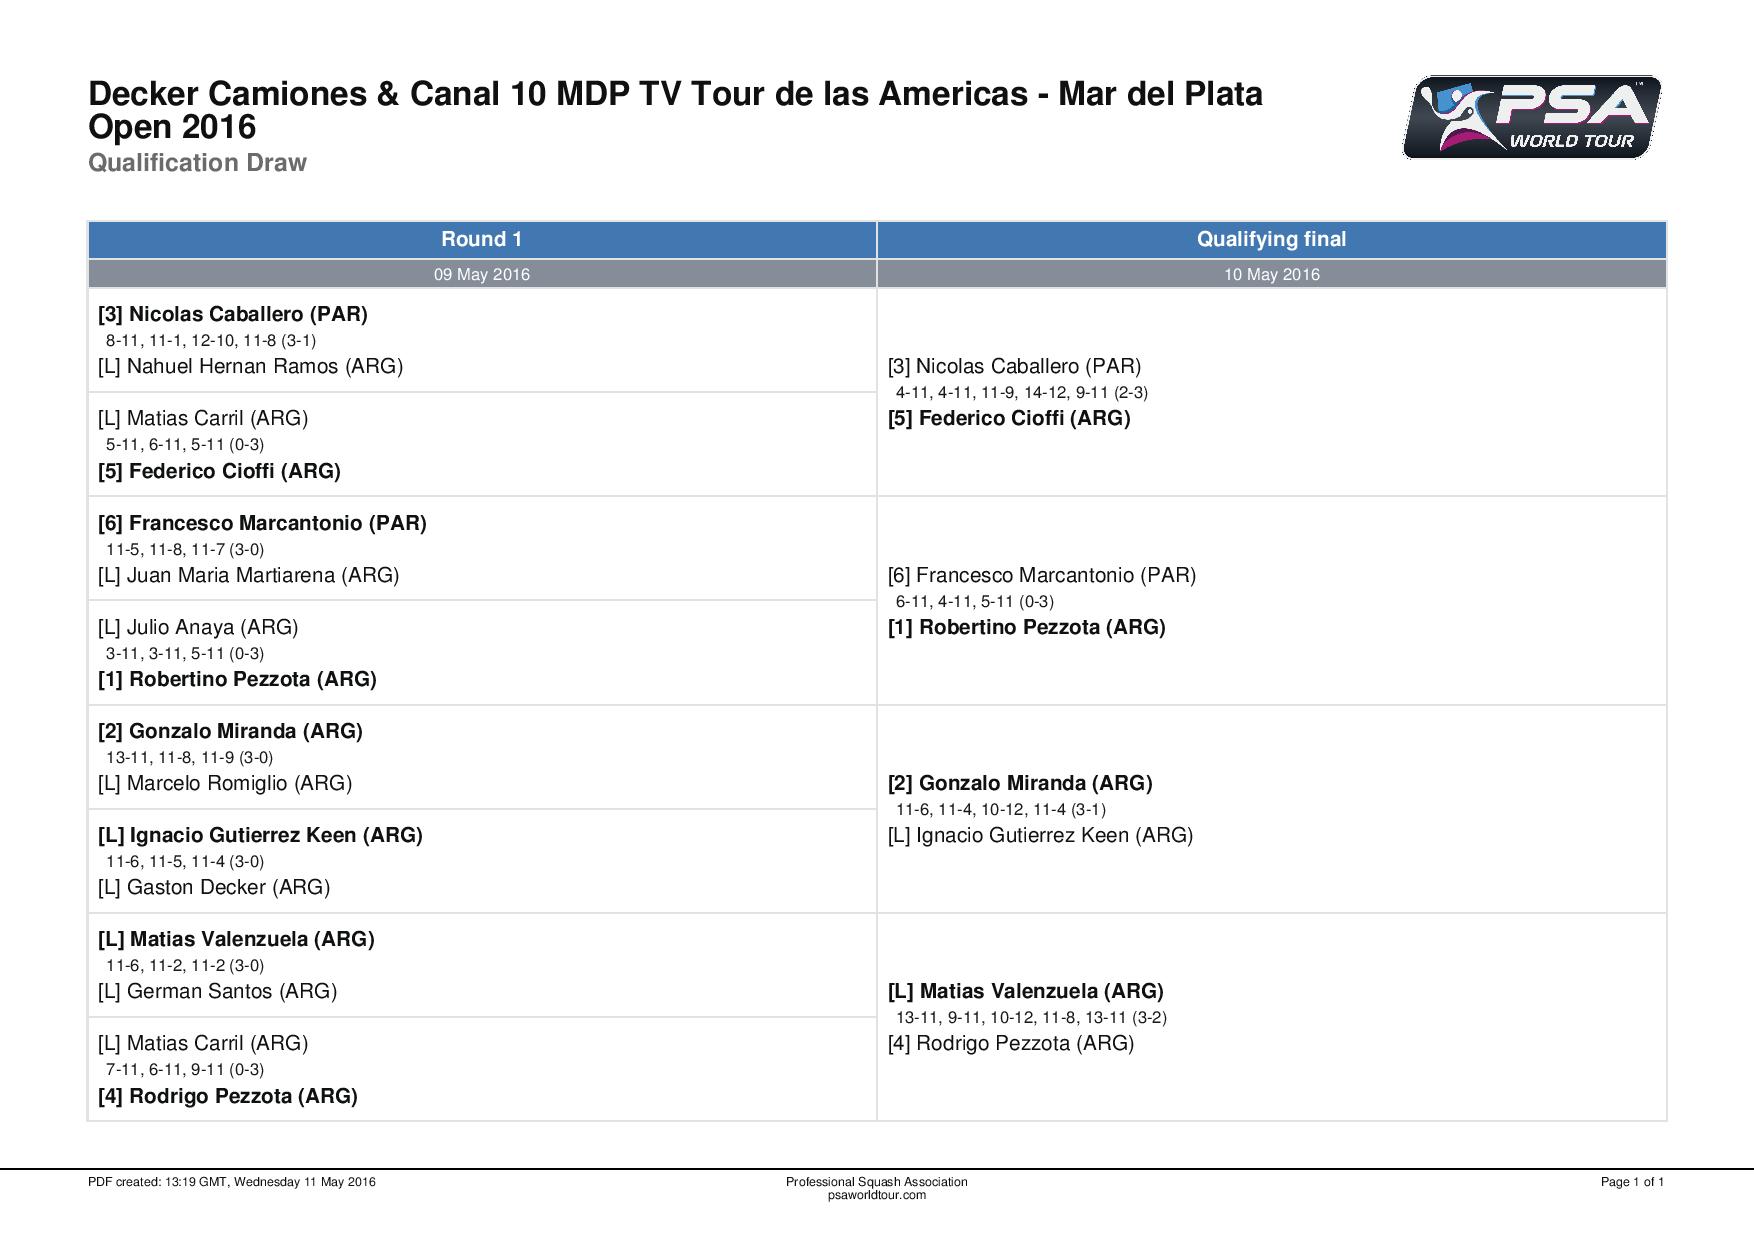This screenshot has width=1754, height=1240.
Task: Click Marcelo Romiglio player name
Action: [225, 783]
